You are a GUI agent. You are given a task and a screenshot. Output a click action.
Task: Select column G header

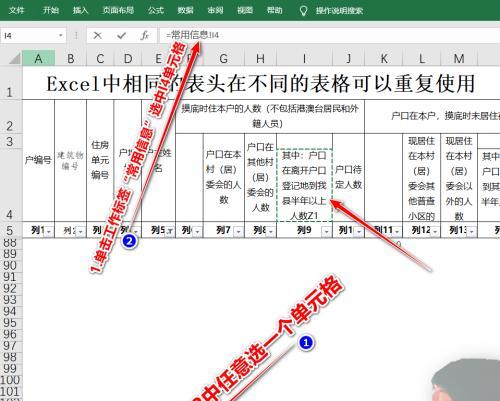[x=224, y=59]
